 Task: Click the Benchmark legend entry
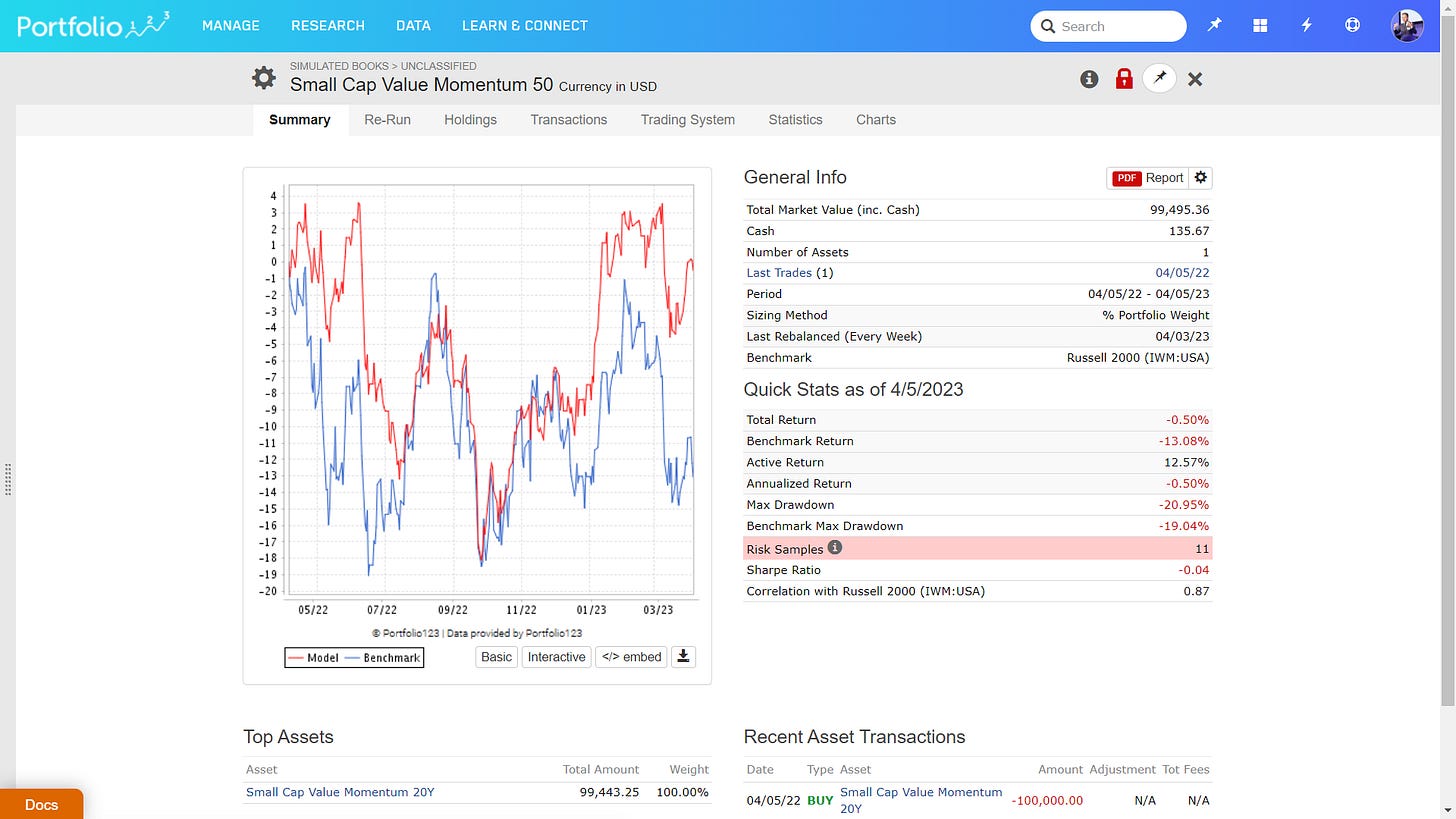coord(382,658)
